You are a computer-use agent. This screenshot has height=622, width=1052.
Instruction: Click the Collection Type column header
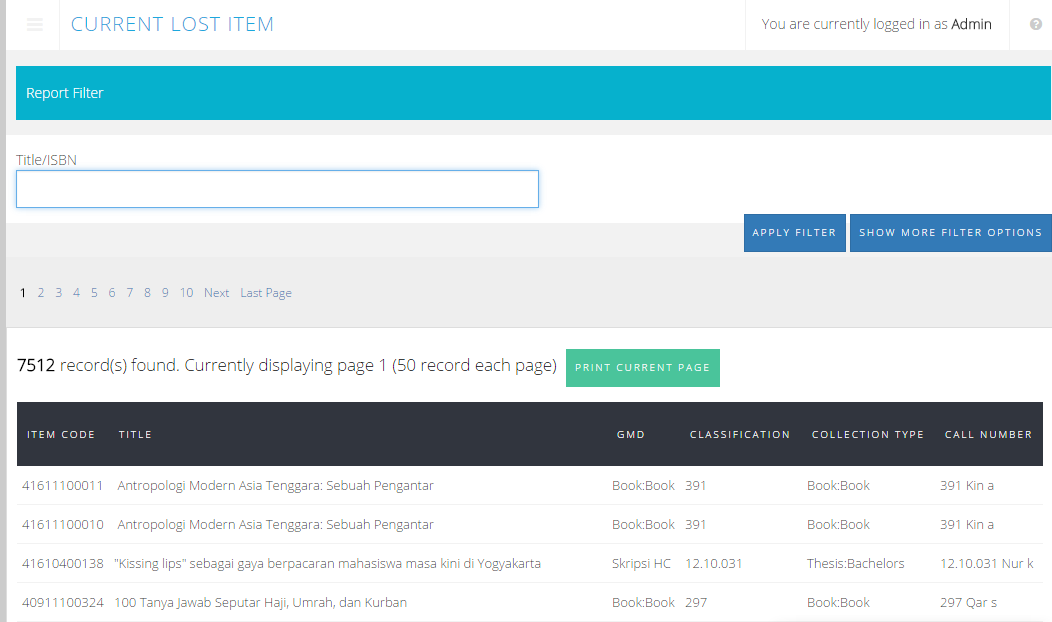pos(867,435)
